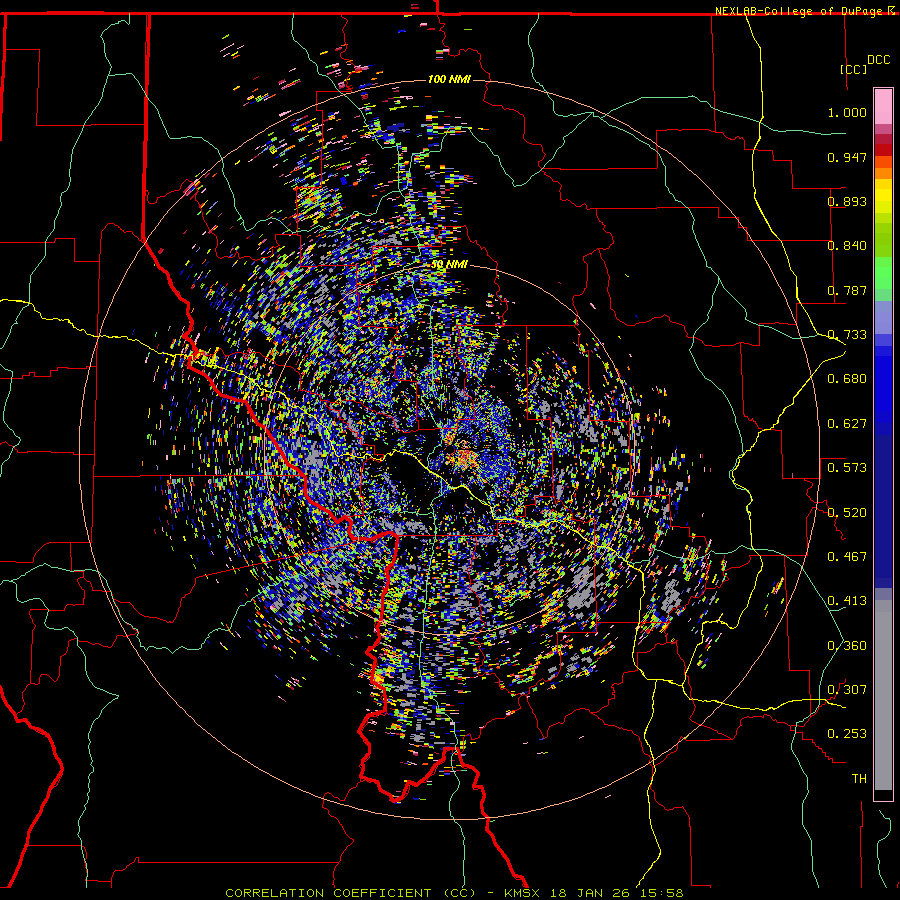Screen dimensions: 900x900
Task: Click the 100 NMI range ring label
Action: (x=449, y=79)
